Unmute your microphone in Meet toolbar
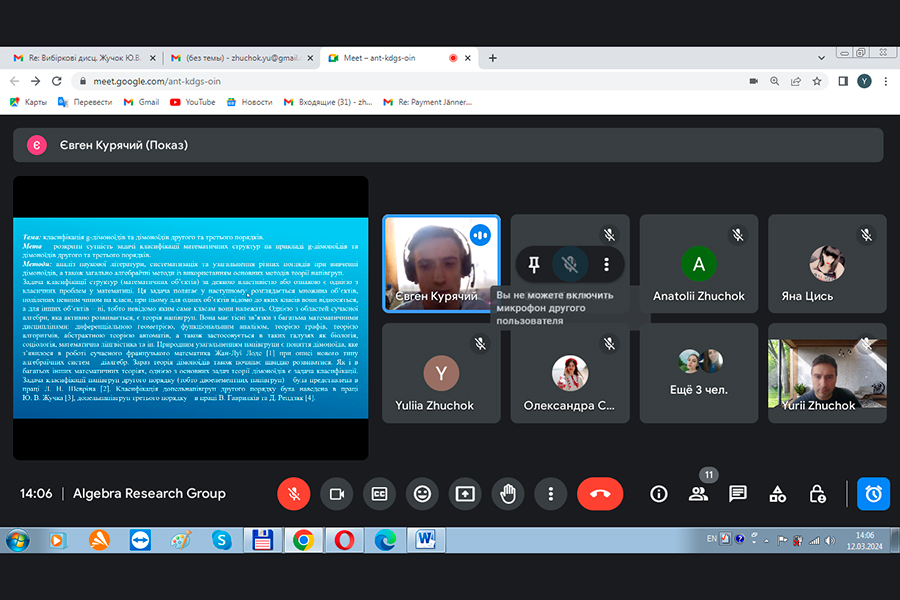The width and height of the screenshot is (900, 600). pos(294,494)
